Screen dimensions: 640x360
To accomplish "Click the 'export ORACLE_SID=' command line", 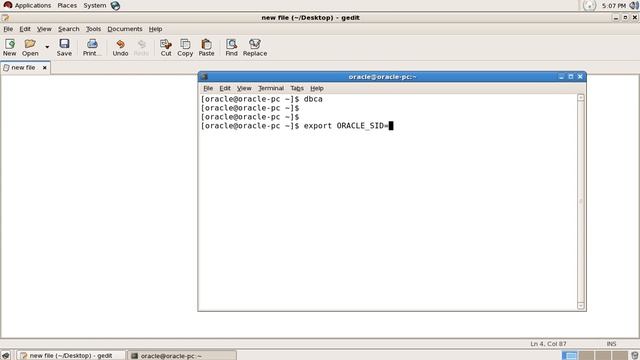I will 297,126.
